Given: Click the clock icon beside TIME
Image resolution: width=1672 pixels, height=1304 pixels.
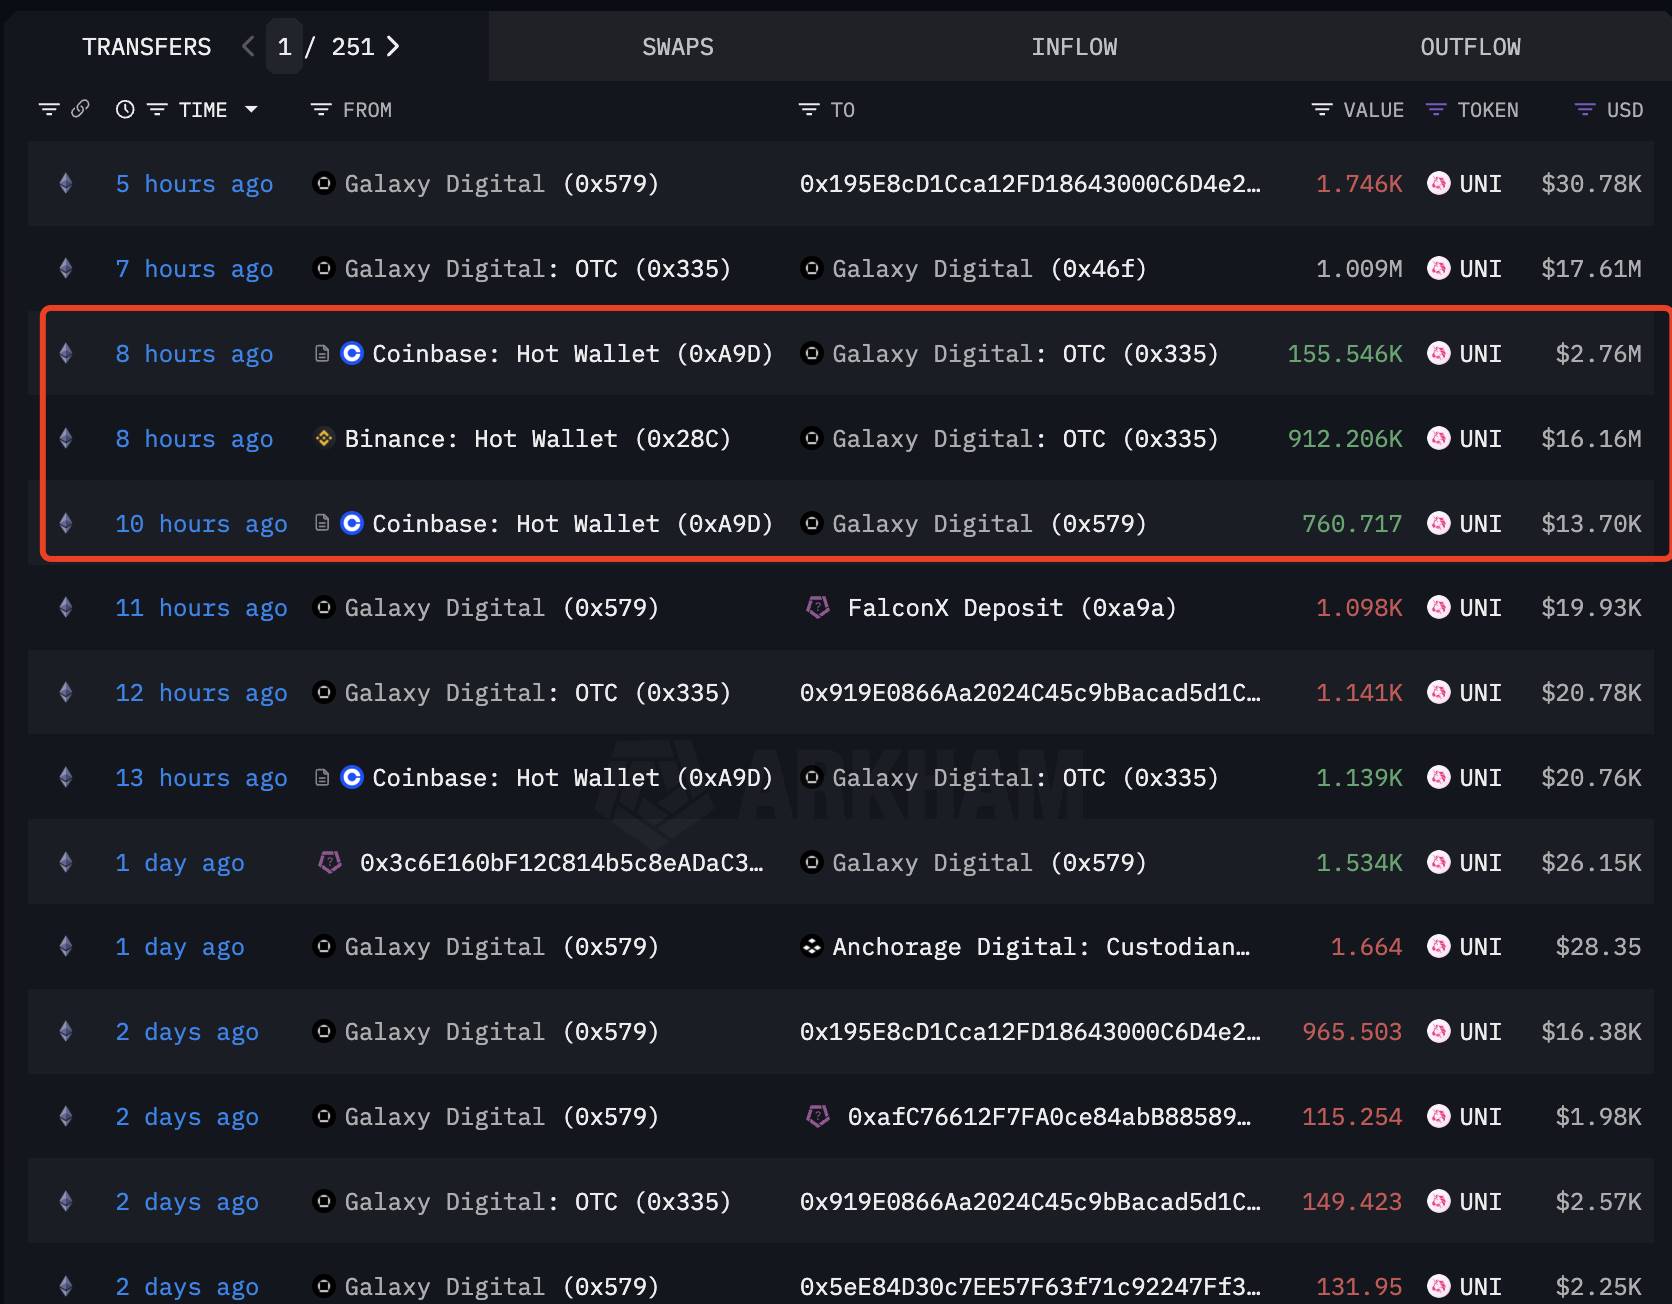Looking at the screenshot, I should [125, 110].
